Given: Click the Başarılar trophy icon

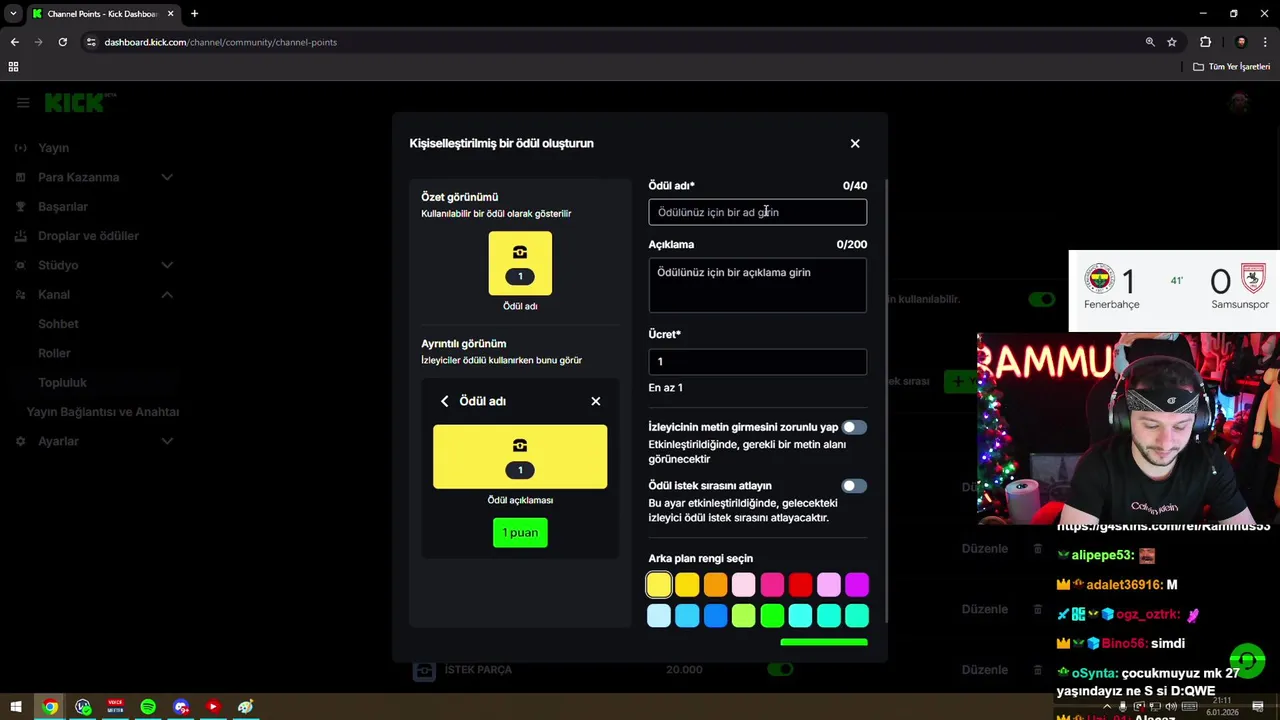Looking at the screenshot, I should tap(21, 206).
